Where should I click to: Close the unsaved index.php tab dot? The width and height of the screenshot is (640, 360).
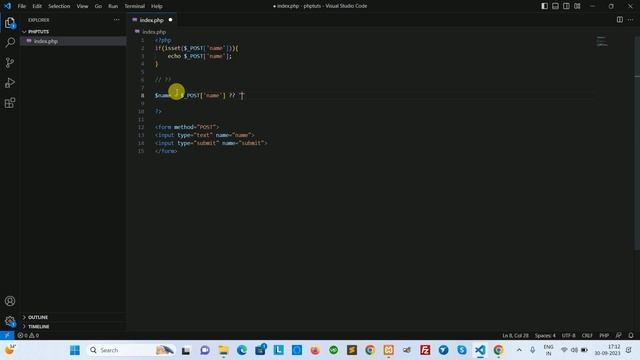(171, 20)
